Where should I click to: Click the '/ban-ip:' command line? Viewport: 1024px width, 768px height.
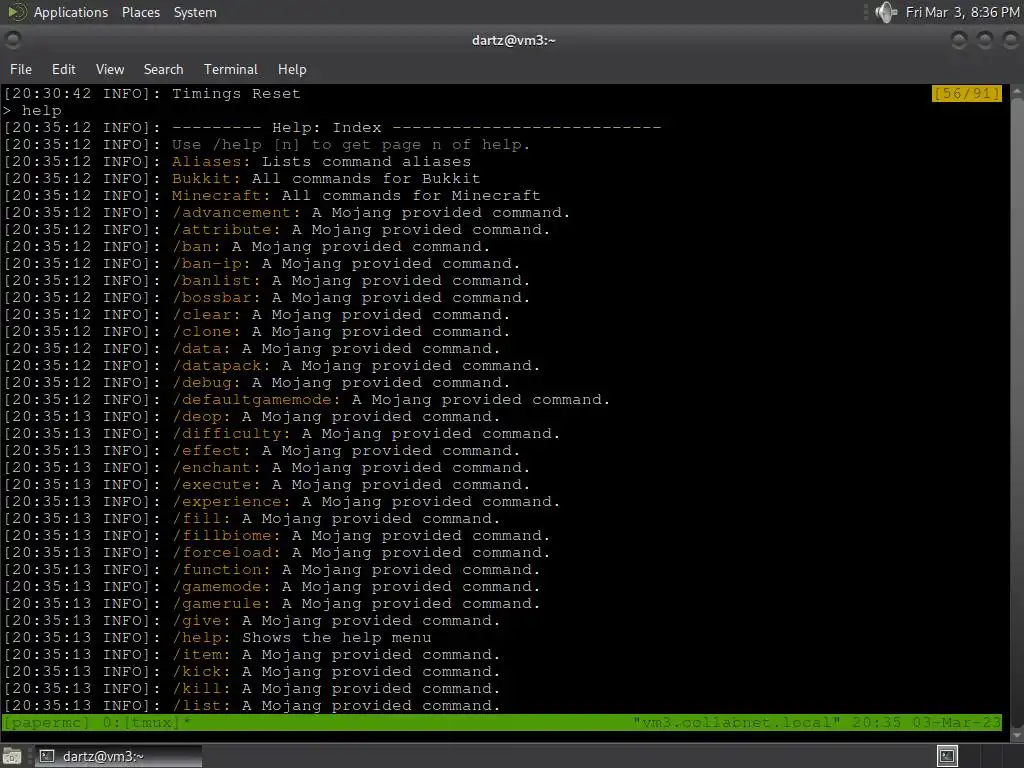pyautogui.click(x=262, y=264)
